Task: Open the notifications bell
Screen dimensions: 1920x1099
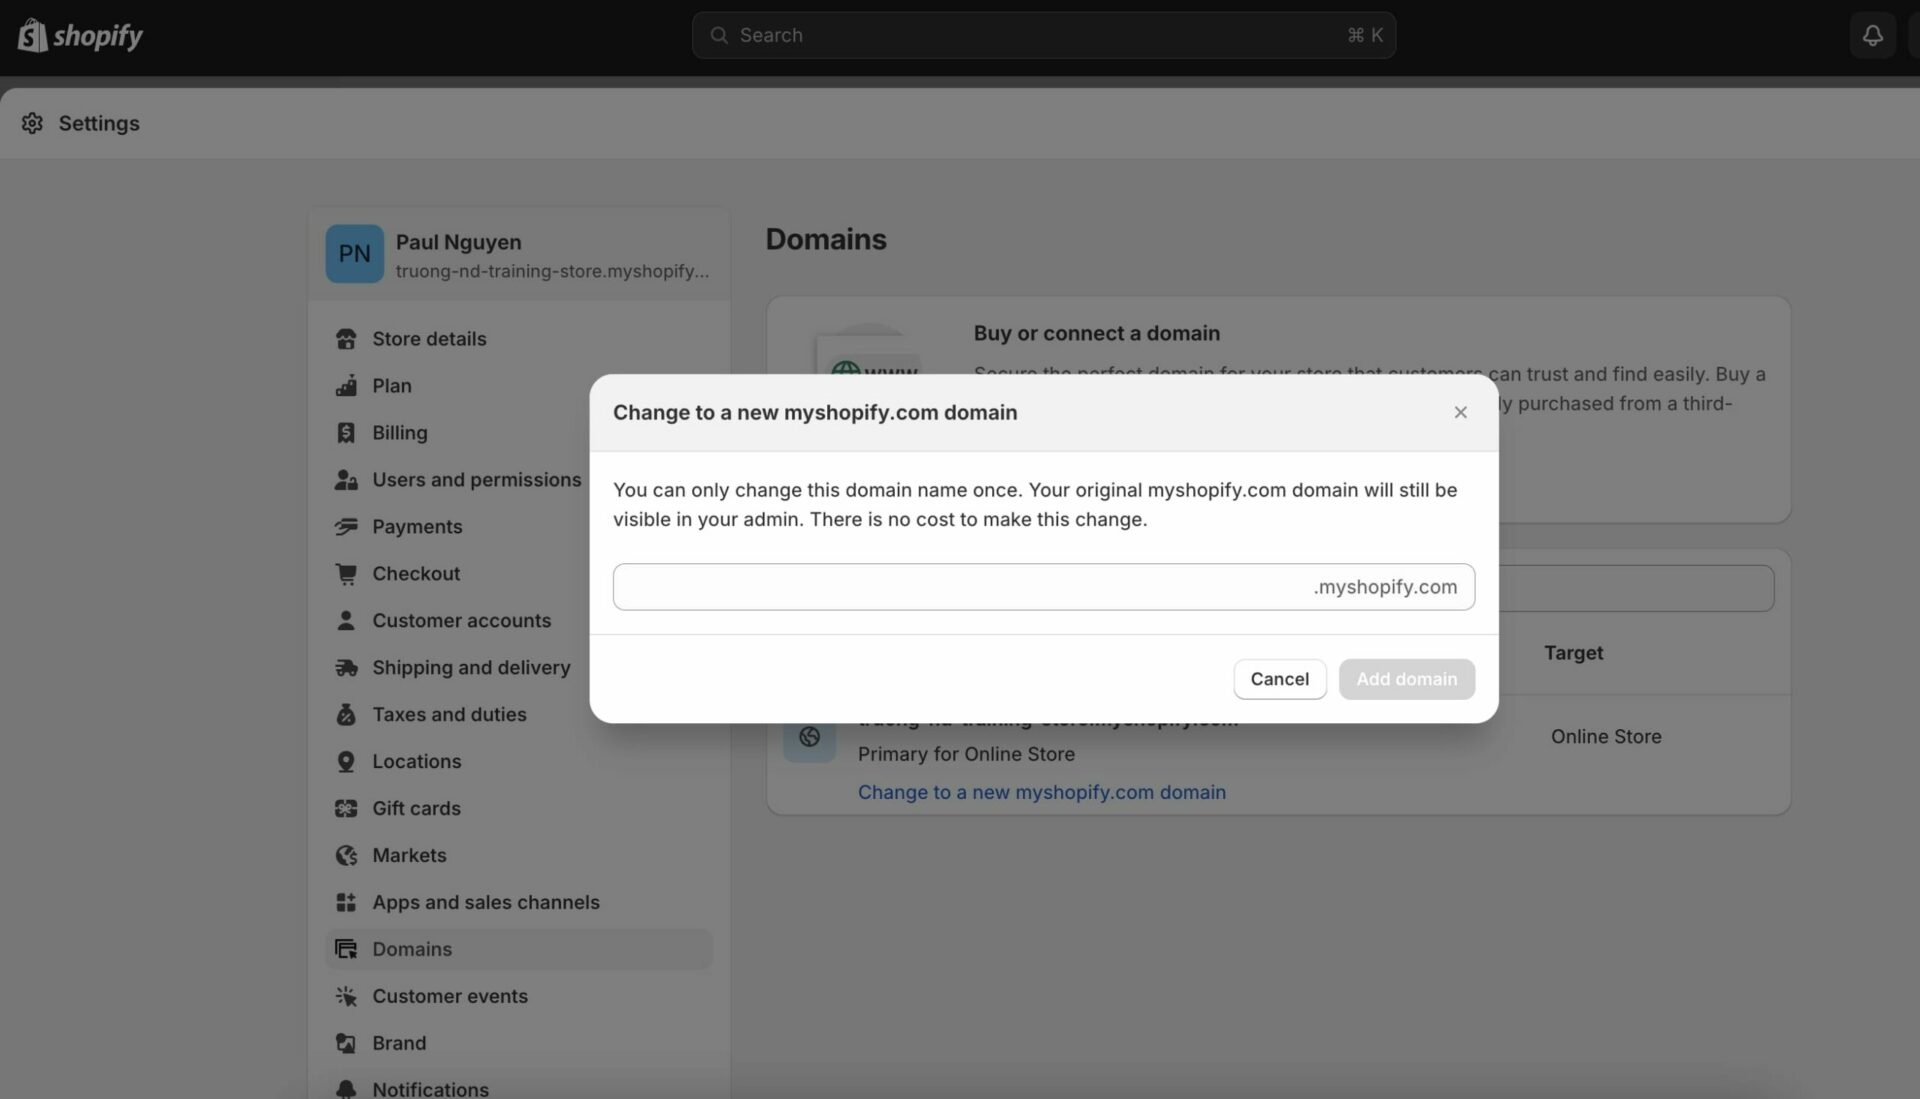Action: click(1872, 35)
